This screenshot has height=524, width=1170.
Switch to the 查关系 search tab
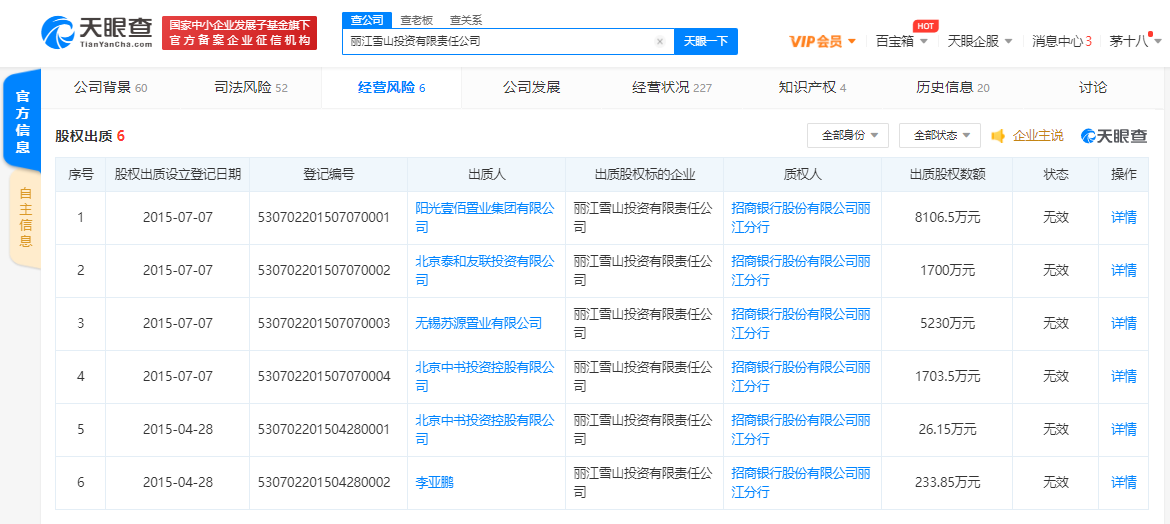pos(466,20)
